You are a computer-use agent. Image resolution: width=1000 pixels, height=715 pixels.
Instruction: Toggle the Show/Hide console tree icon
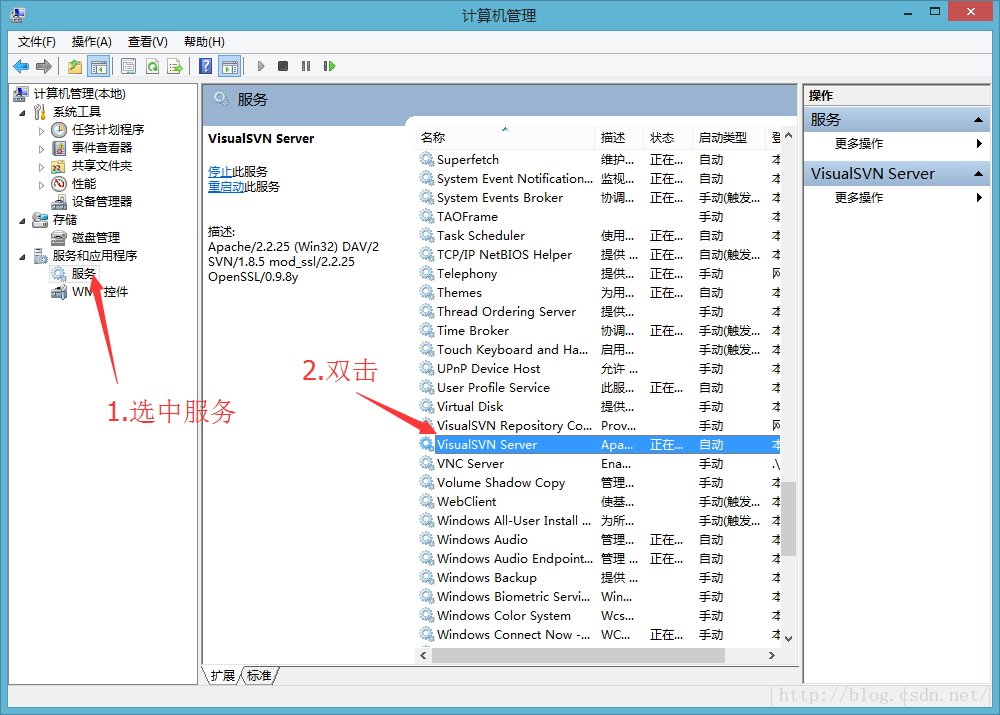pos(99,66)
